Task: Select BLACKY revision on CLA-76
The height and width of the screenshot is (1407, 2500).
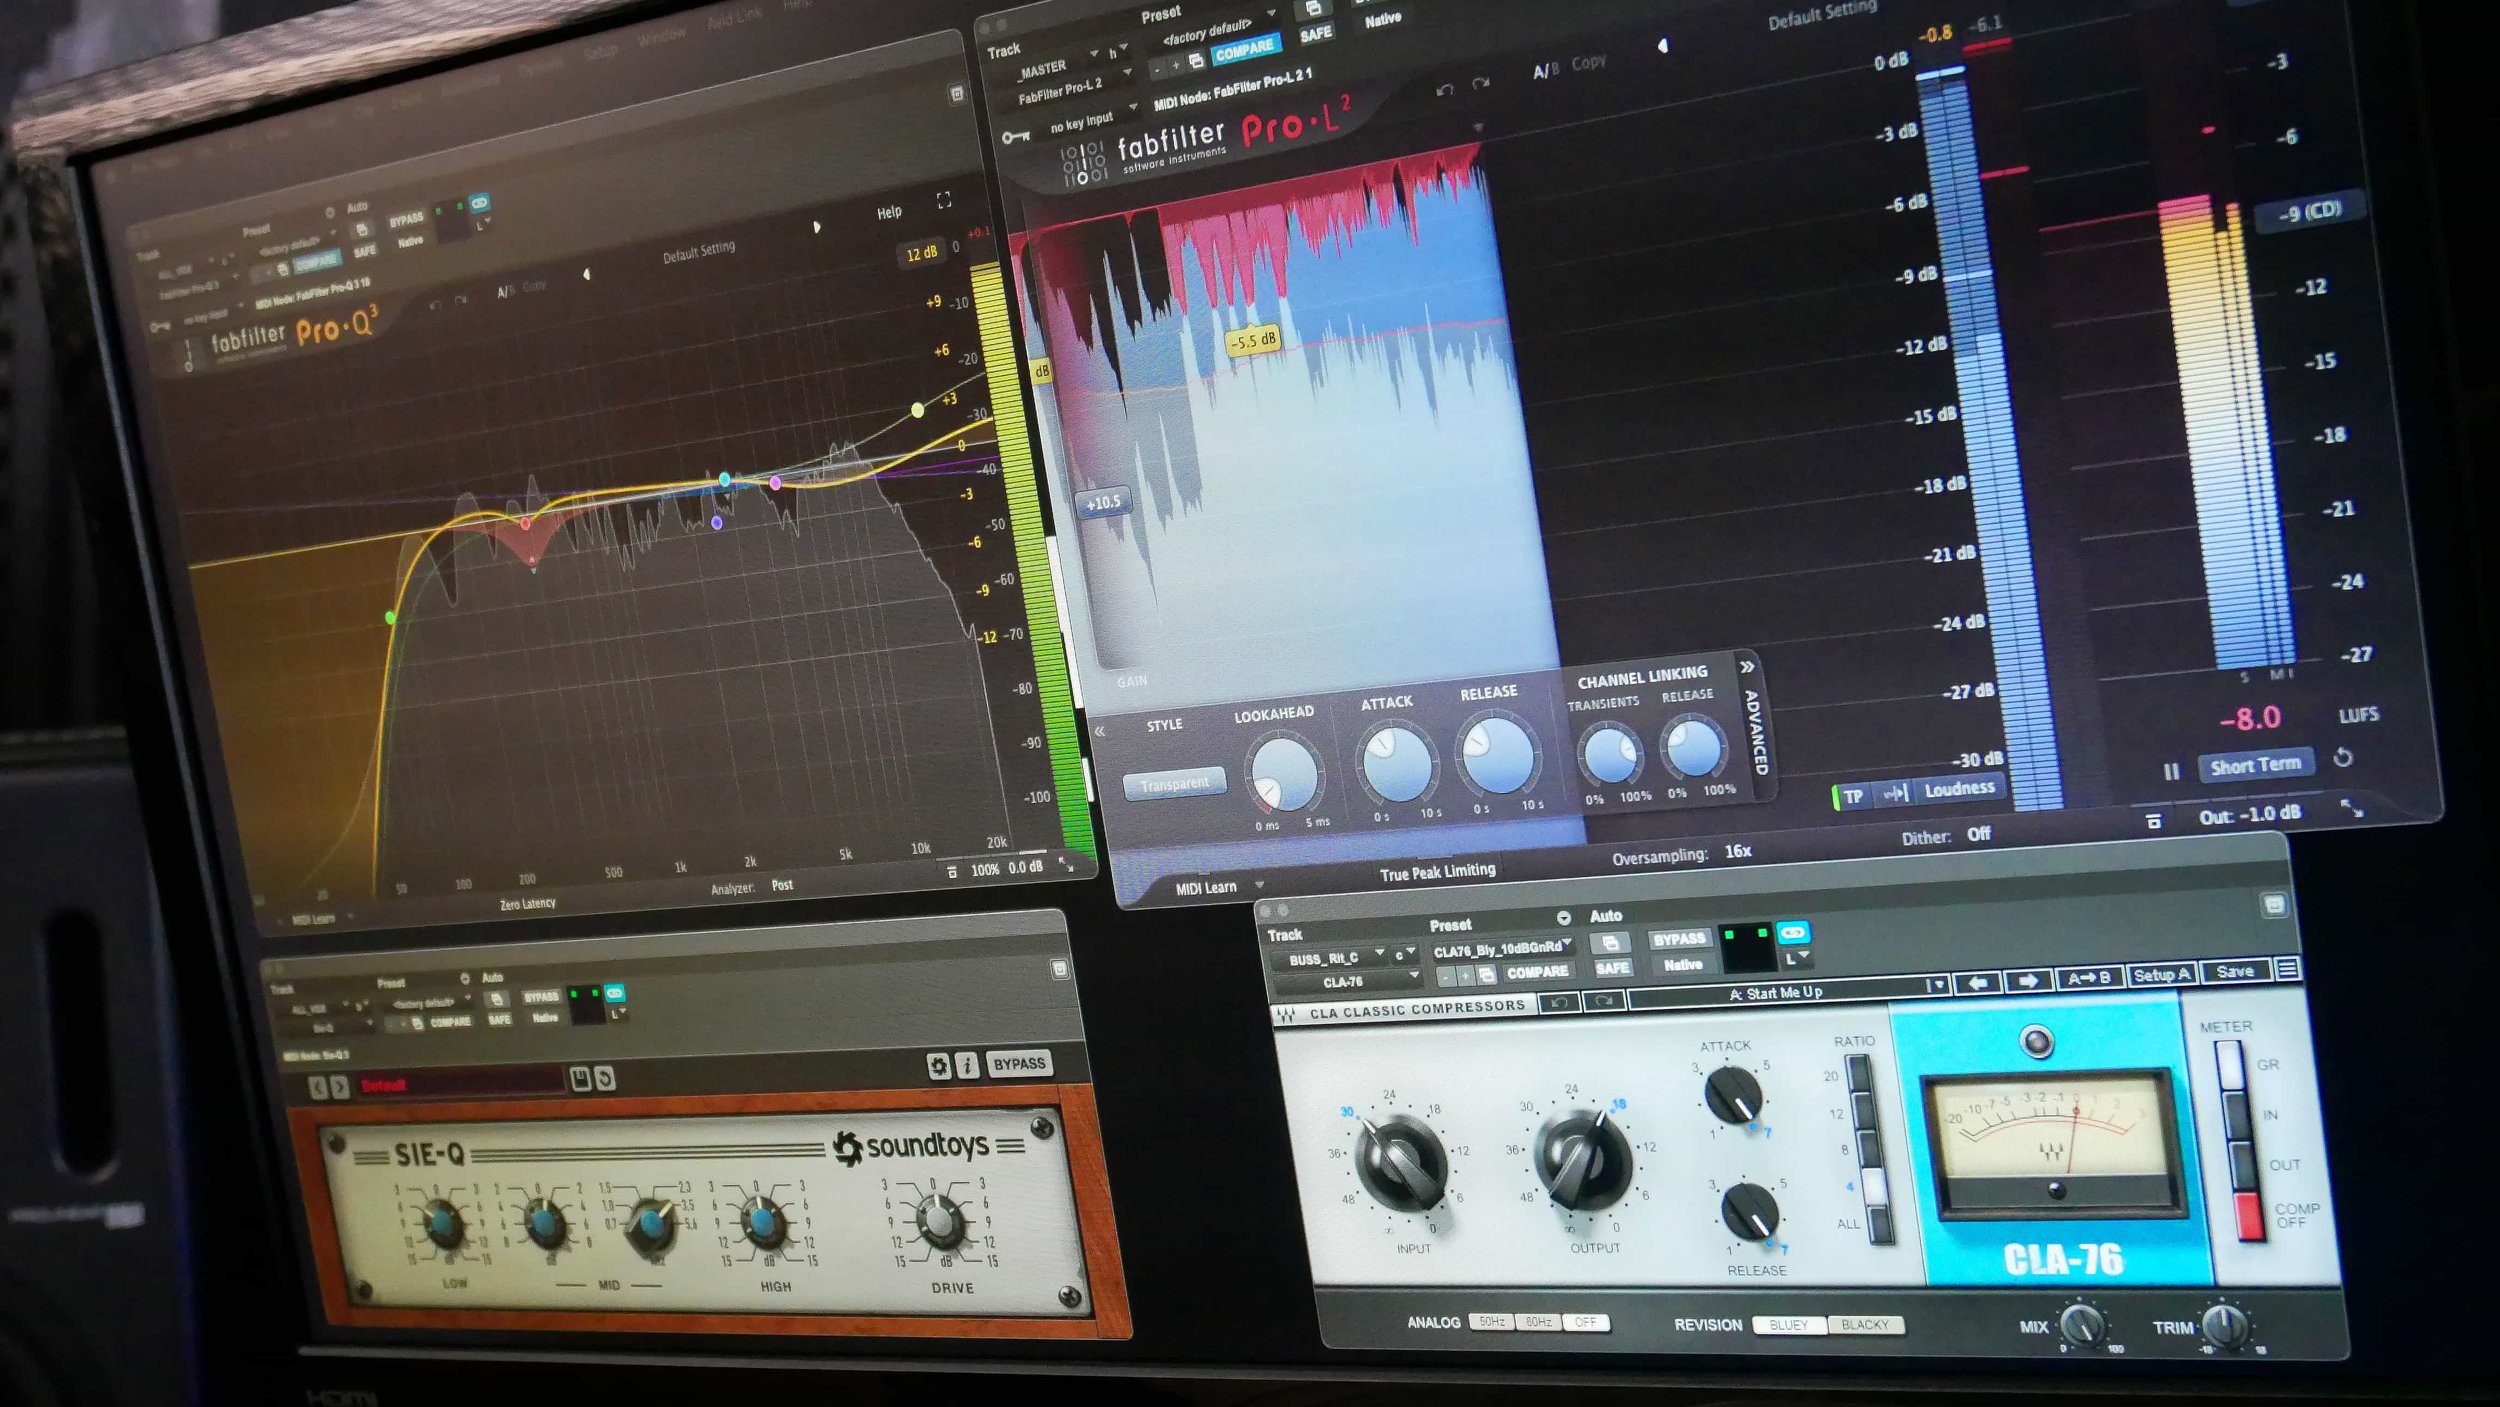Action: pos(1864,1325)
